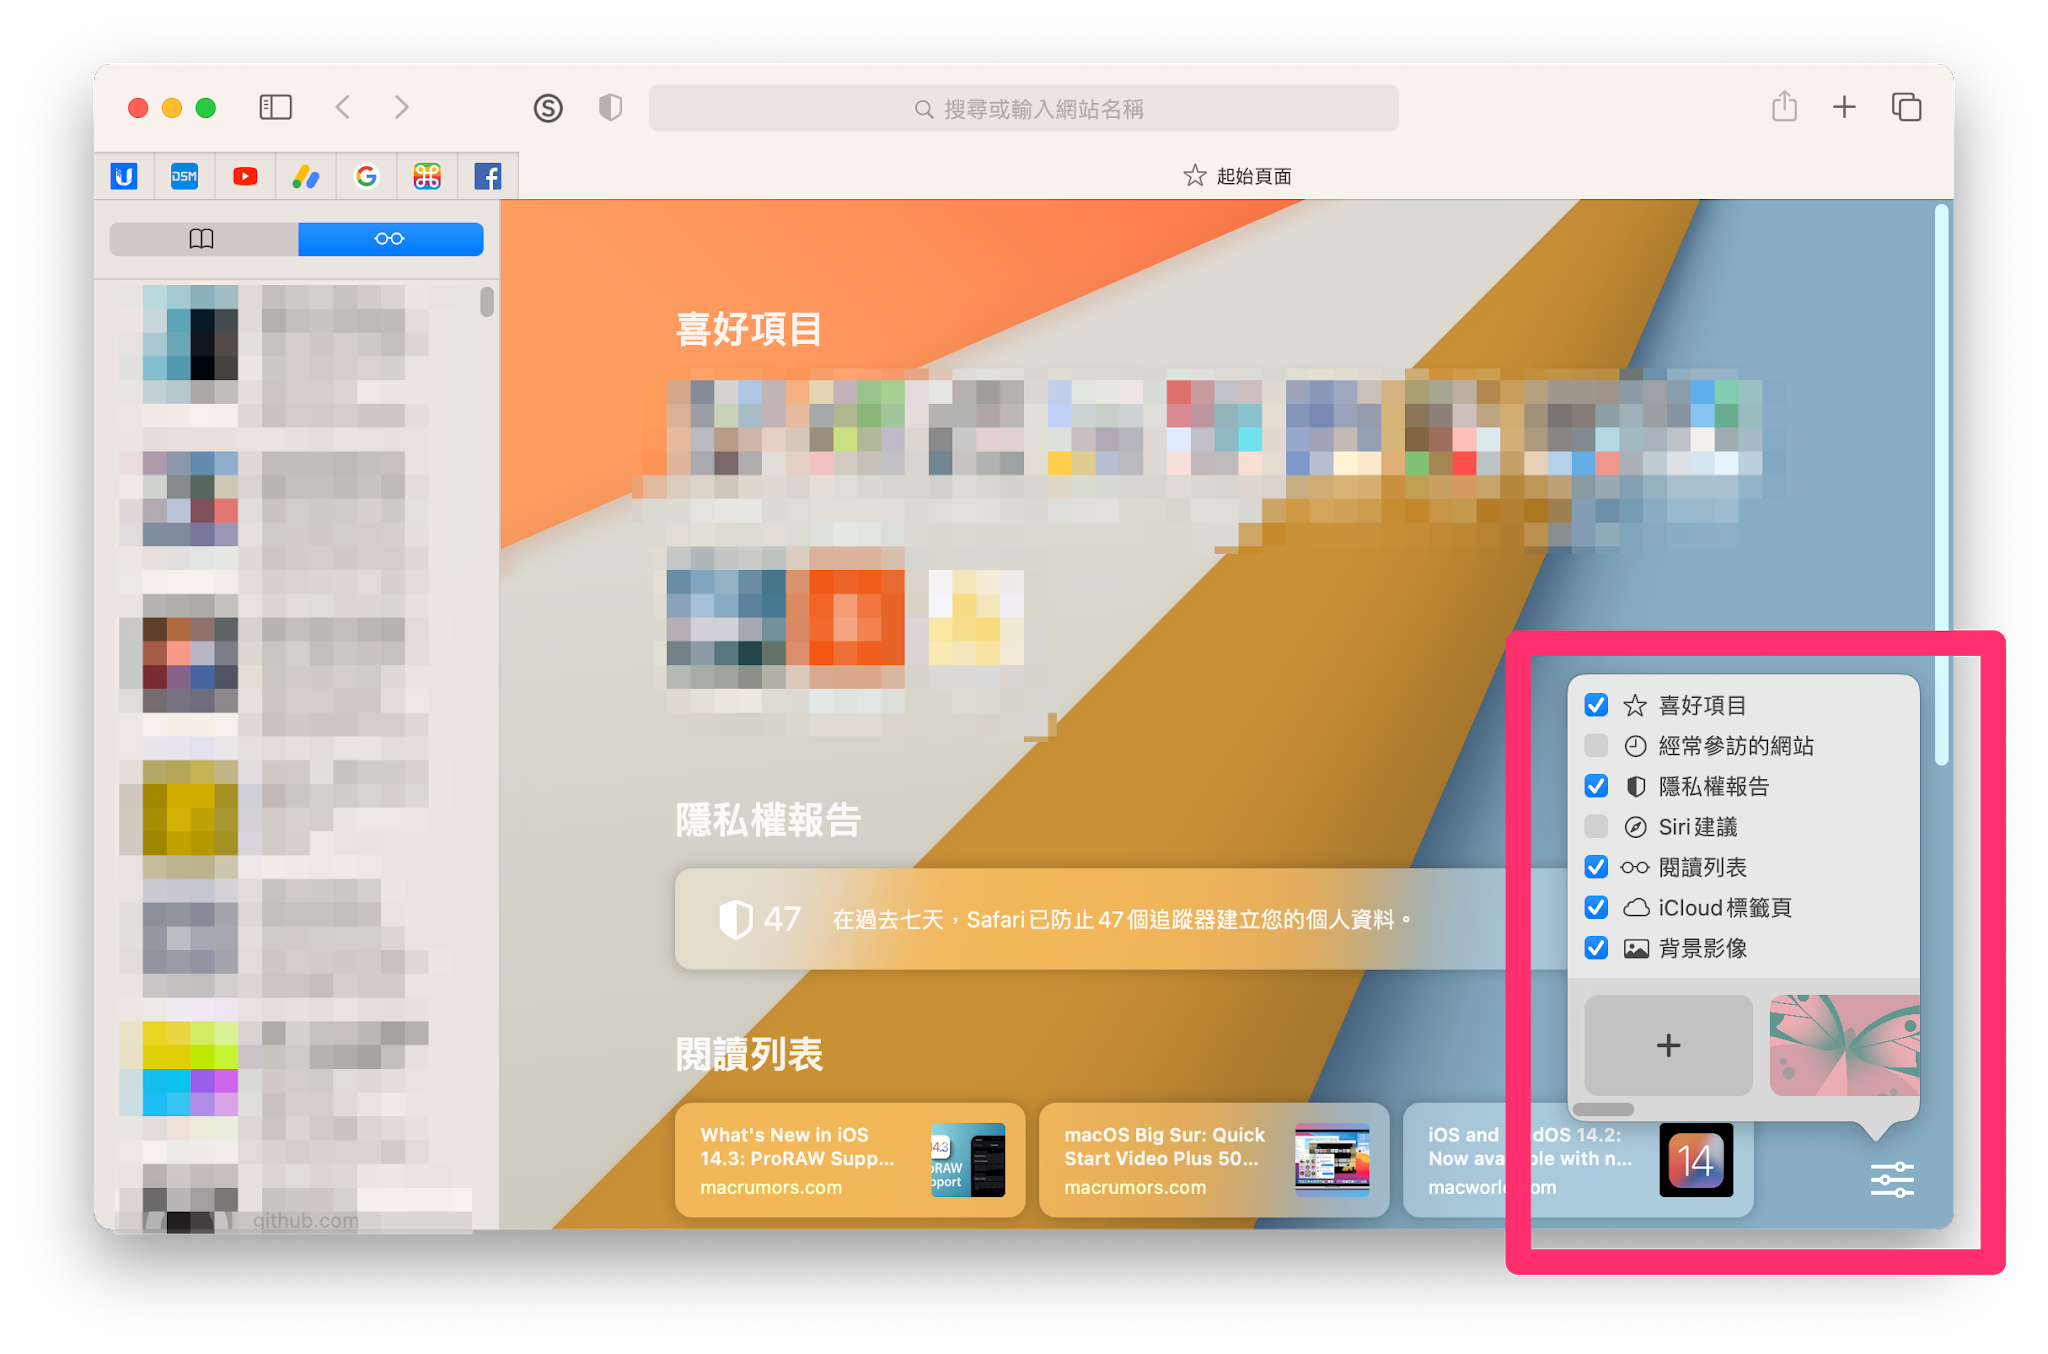2048x1354 pixels.
Task: Click the new tab plus icon
Action: (1844, 107)
